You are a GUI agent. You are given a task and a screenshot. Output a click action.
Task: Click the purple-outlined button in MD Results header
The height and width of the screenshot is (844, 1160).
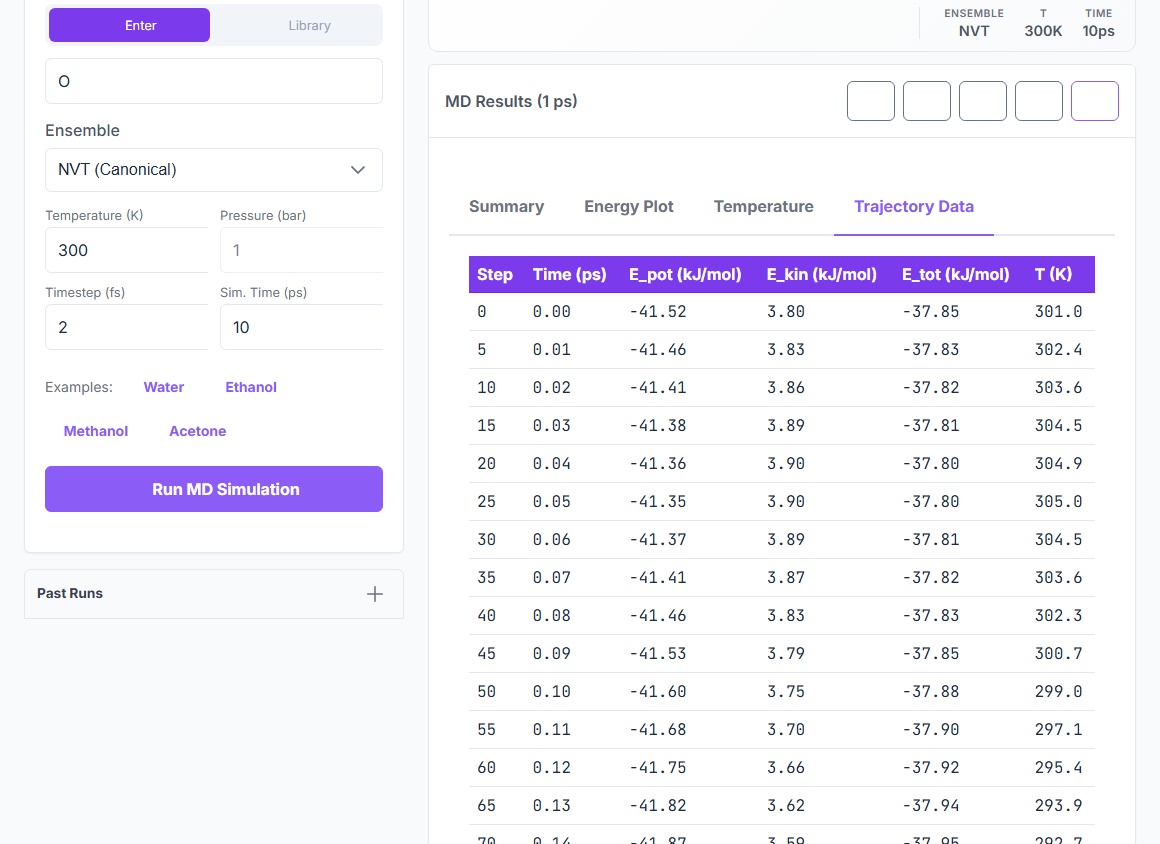1095,101
